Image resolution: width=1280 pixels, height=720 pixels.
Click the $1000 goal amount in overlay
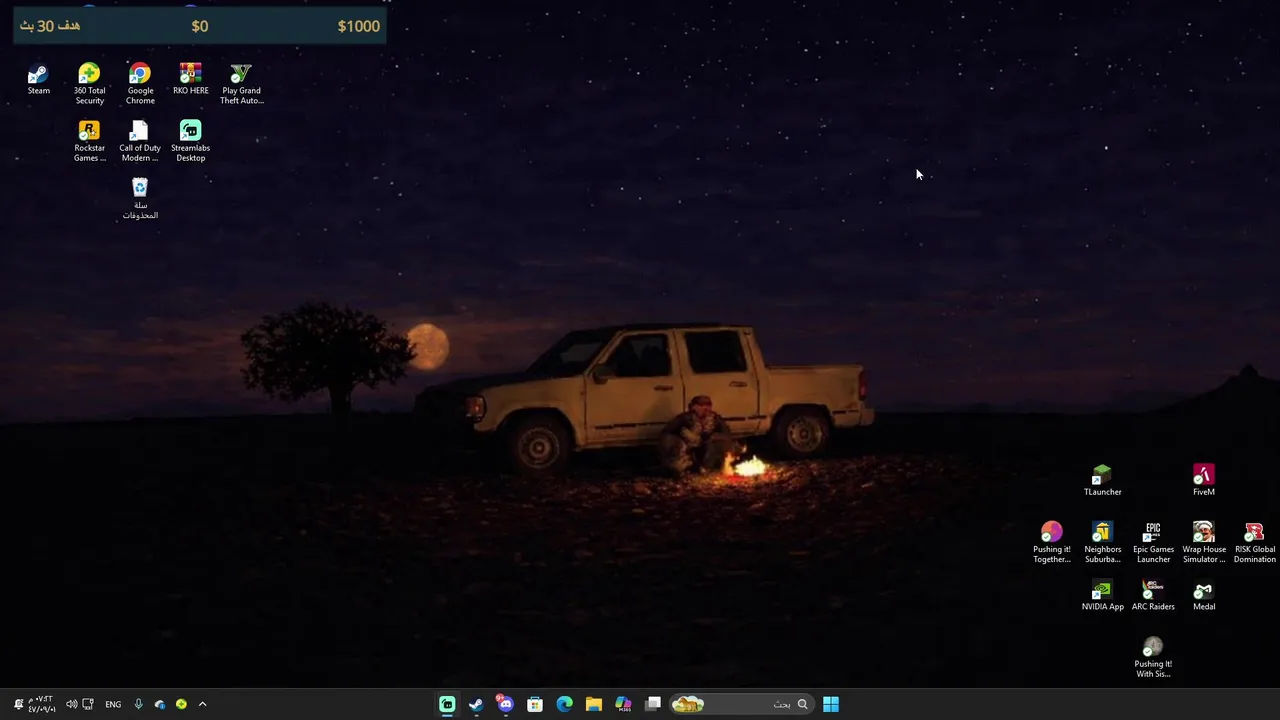(x=358, y=26)
